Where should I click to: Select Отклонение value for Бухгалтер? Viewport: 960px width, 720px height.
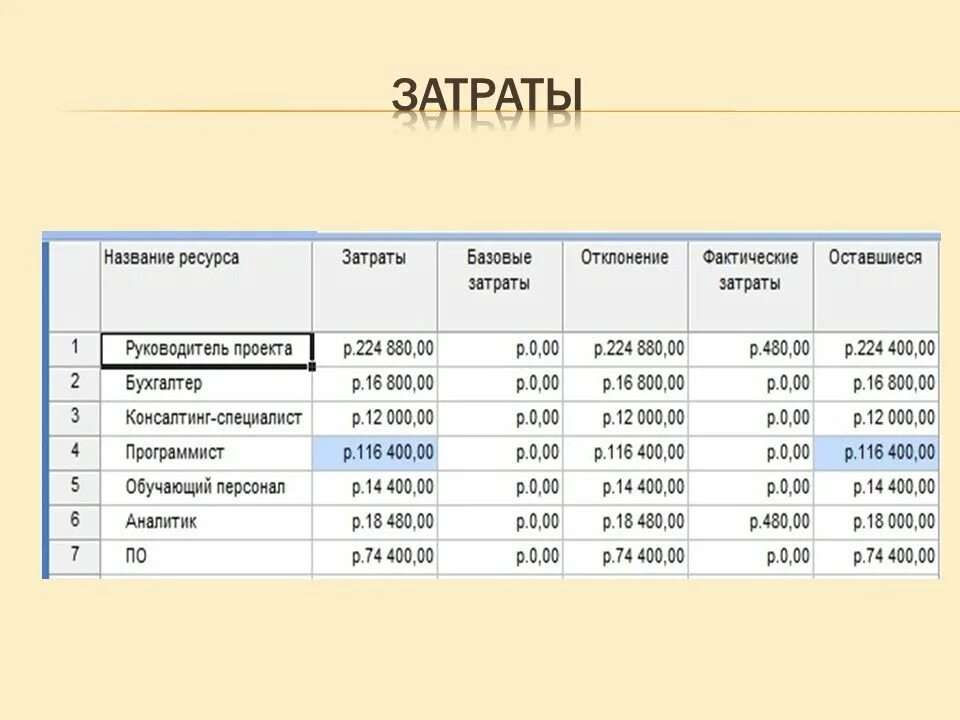(625, 384)
